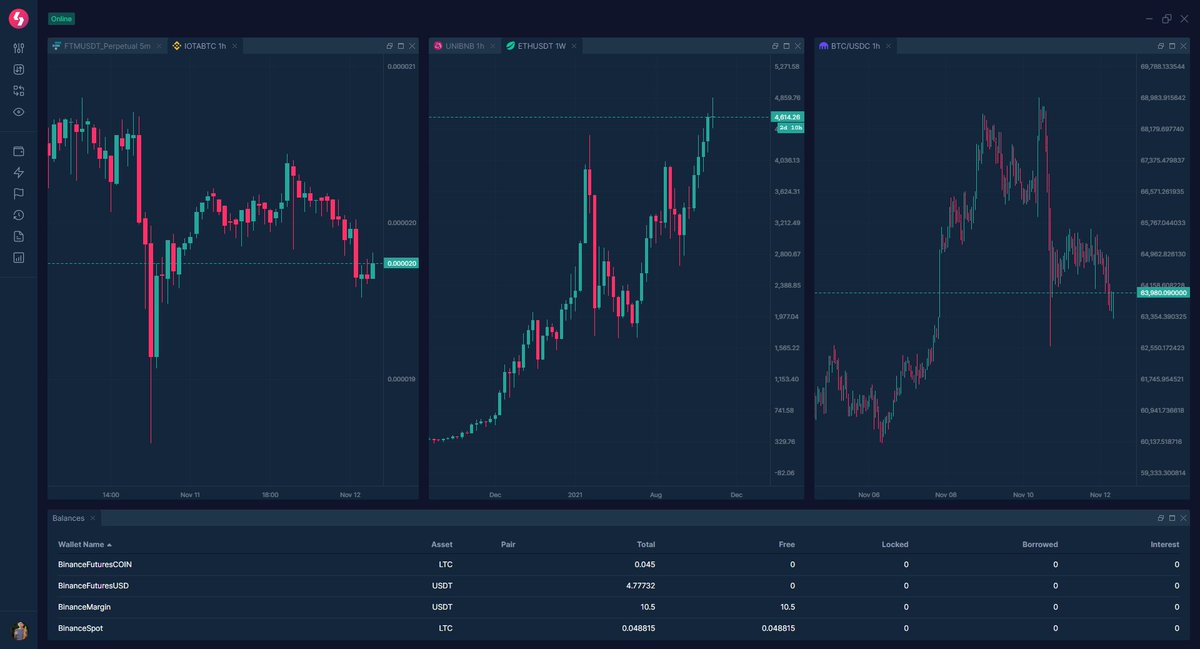Maximize the ETHUSDT chart panel
Viewport: 1200px width, 649px height.
[786, 46]
